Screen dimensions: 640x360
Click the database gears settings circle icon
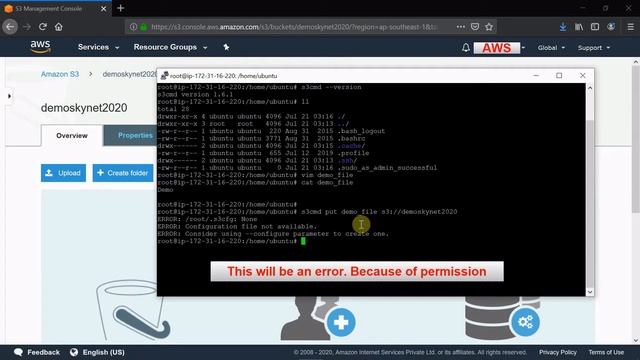[525, 322]
